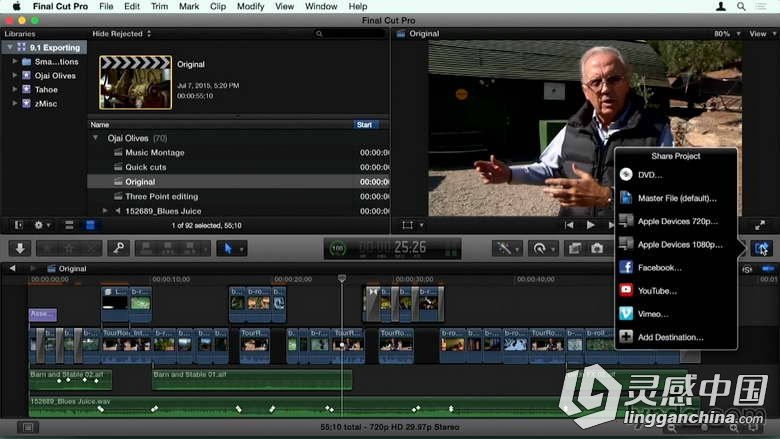Toggle the Libraries sidebar visibility

click(x=18, y=225)
